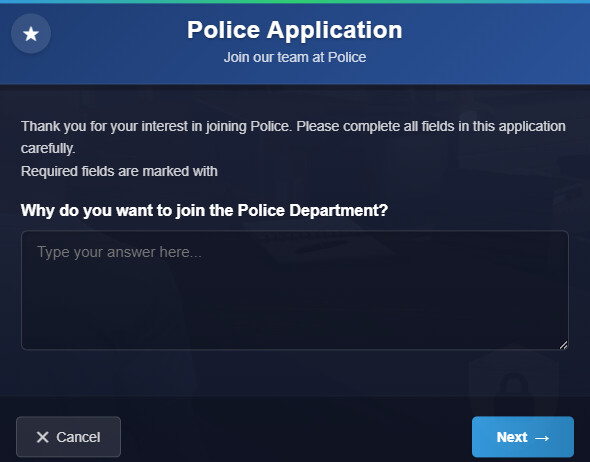The image size is (590, 462).
Task: Click the 'Why do you want to join' question label
Action: (204, 210)
